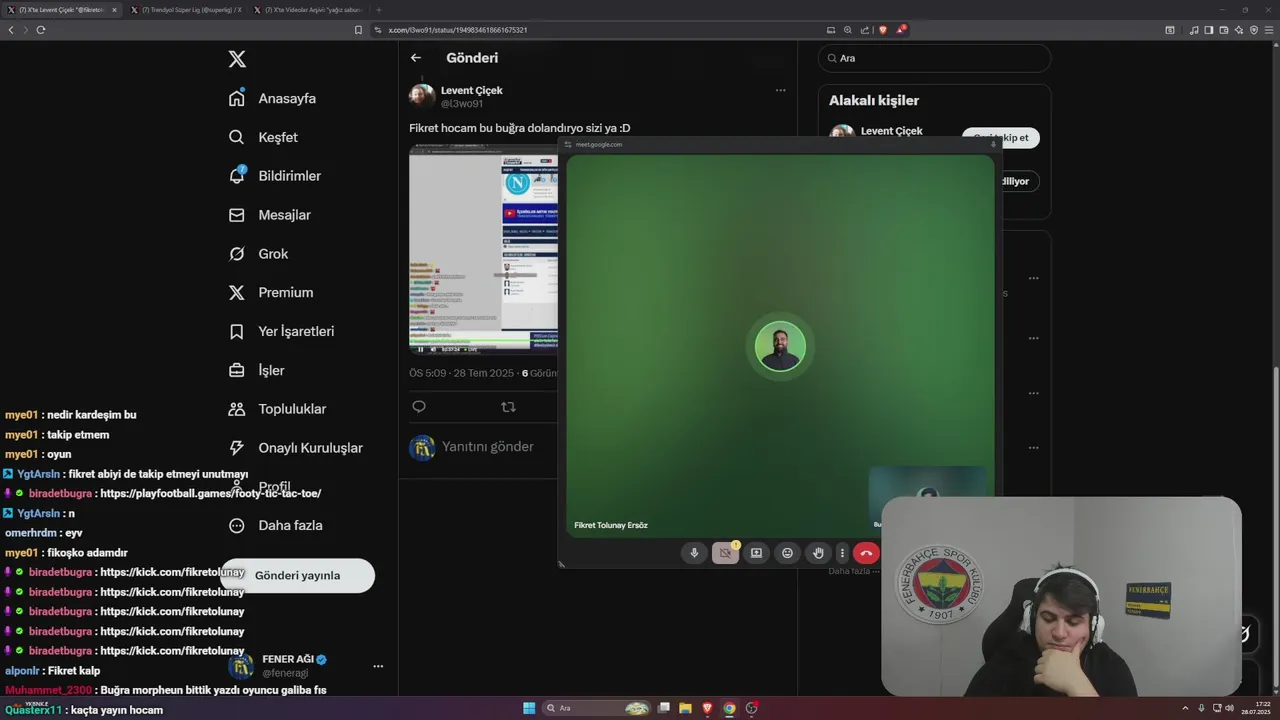Open Bildirimler notifications page
1280x720 pixels.
(x=275, y=176)
